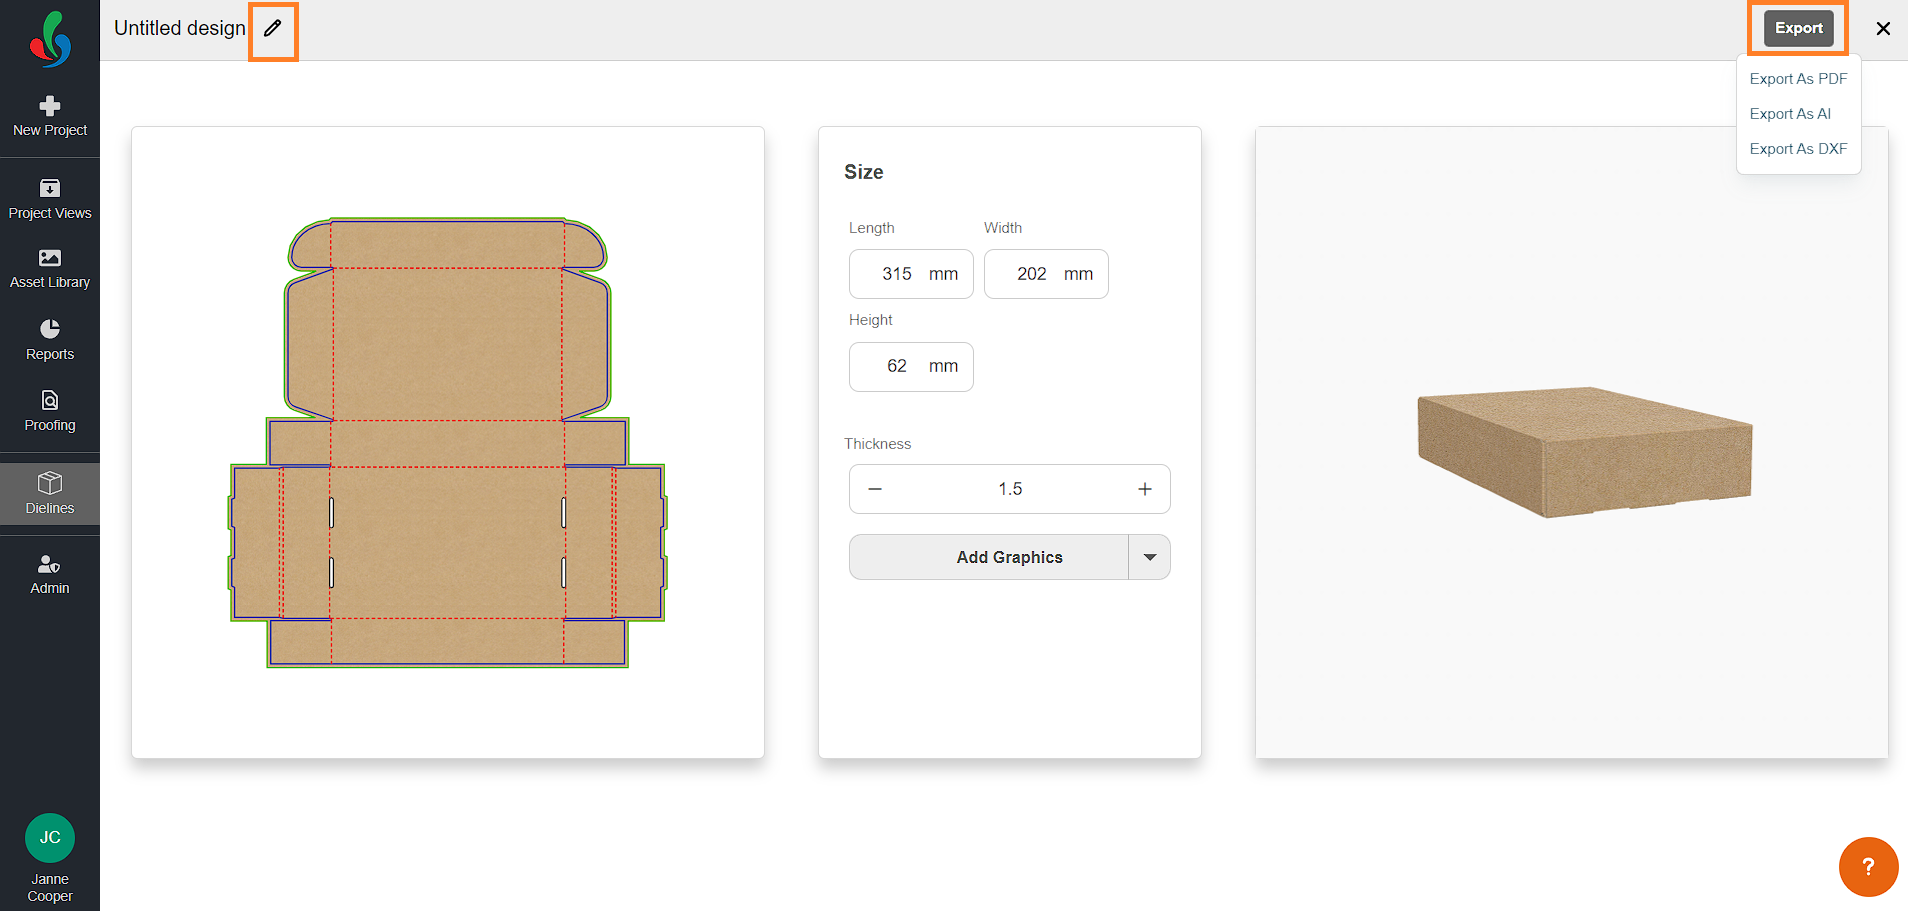Click the Untitled design title
The height and width of the screenshot is (911, 1908).
pyautogui.click(x=180, y=28)
